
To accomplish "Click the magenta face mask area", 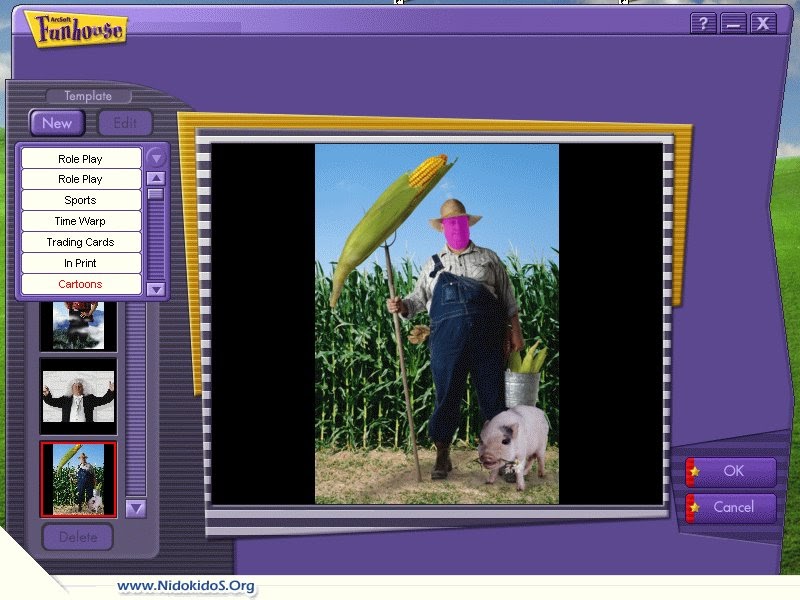I will click(x=455, y=232).
